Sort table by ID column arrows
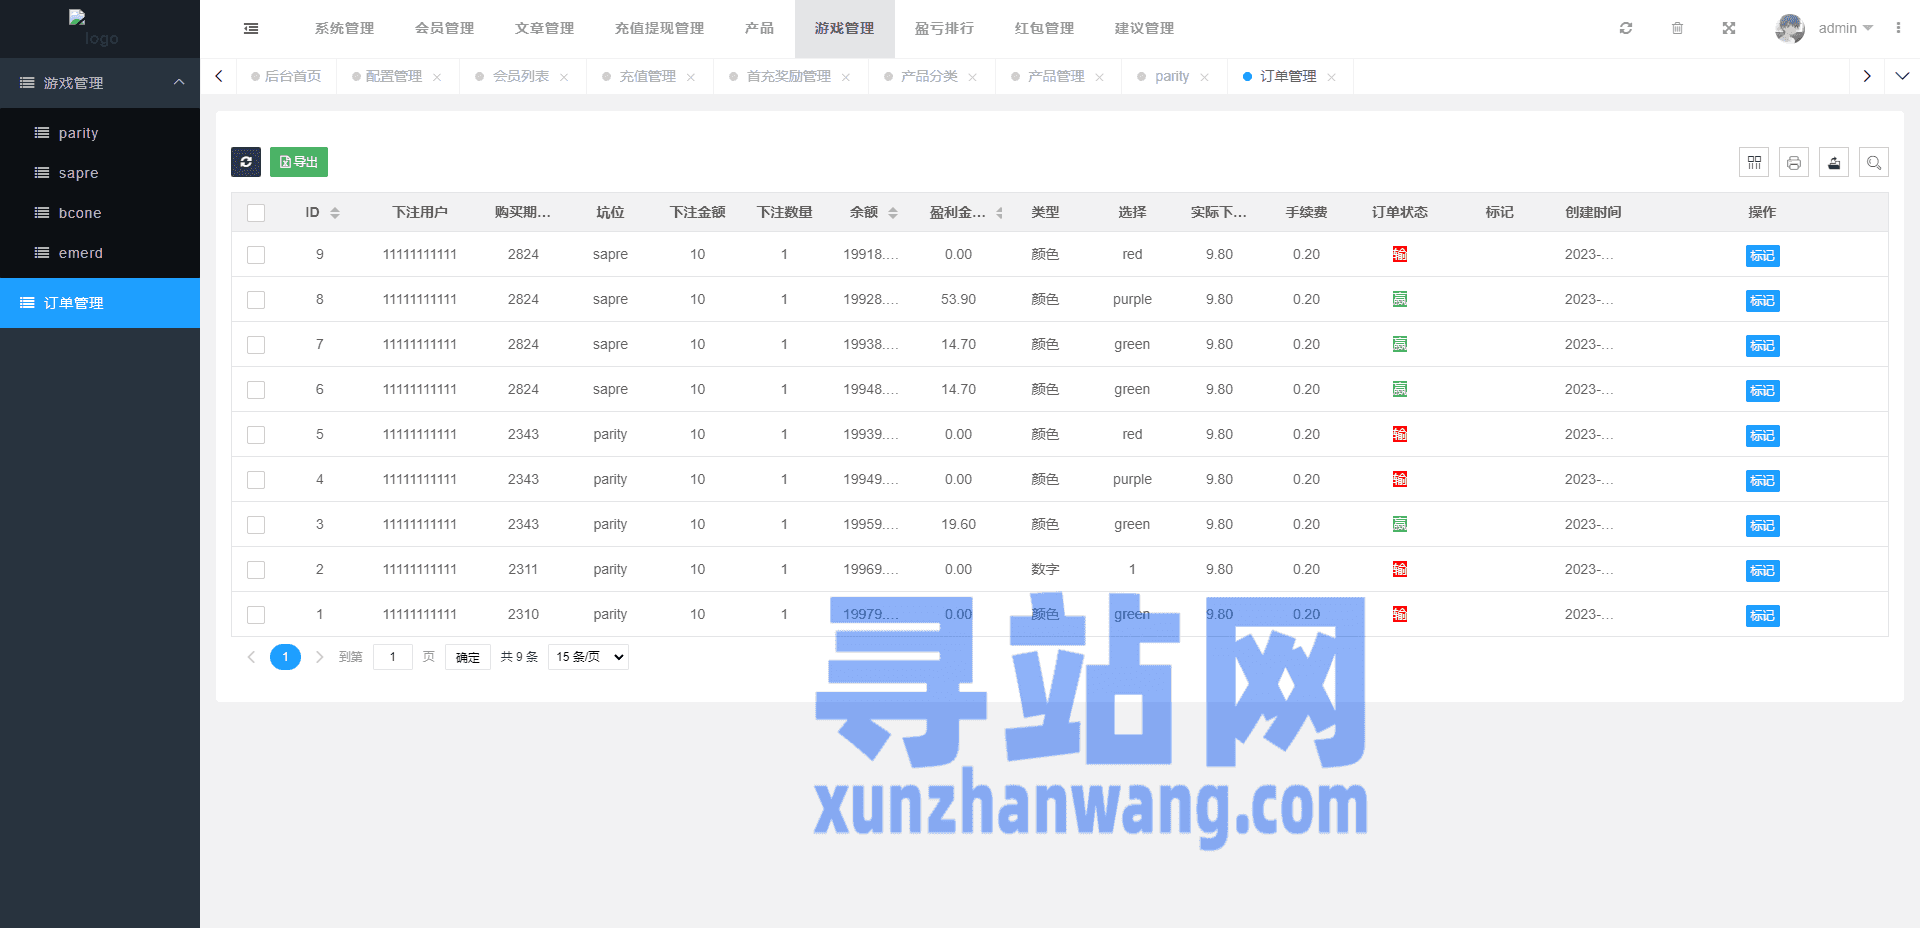Image resolution: width=1920 pixels, height=928 pixels. (335, 213)
